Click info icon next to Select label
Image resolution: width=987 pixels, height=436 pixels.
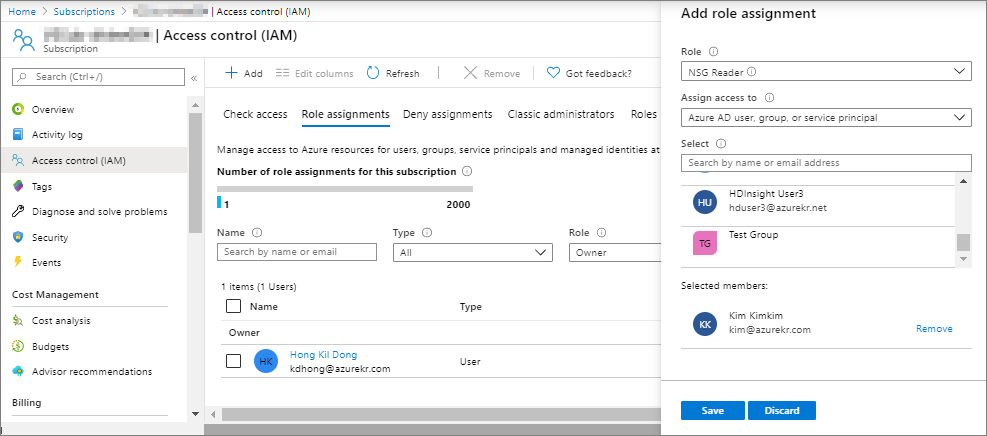pos(721,143)
